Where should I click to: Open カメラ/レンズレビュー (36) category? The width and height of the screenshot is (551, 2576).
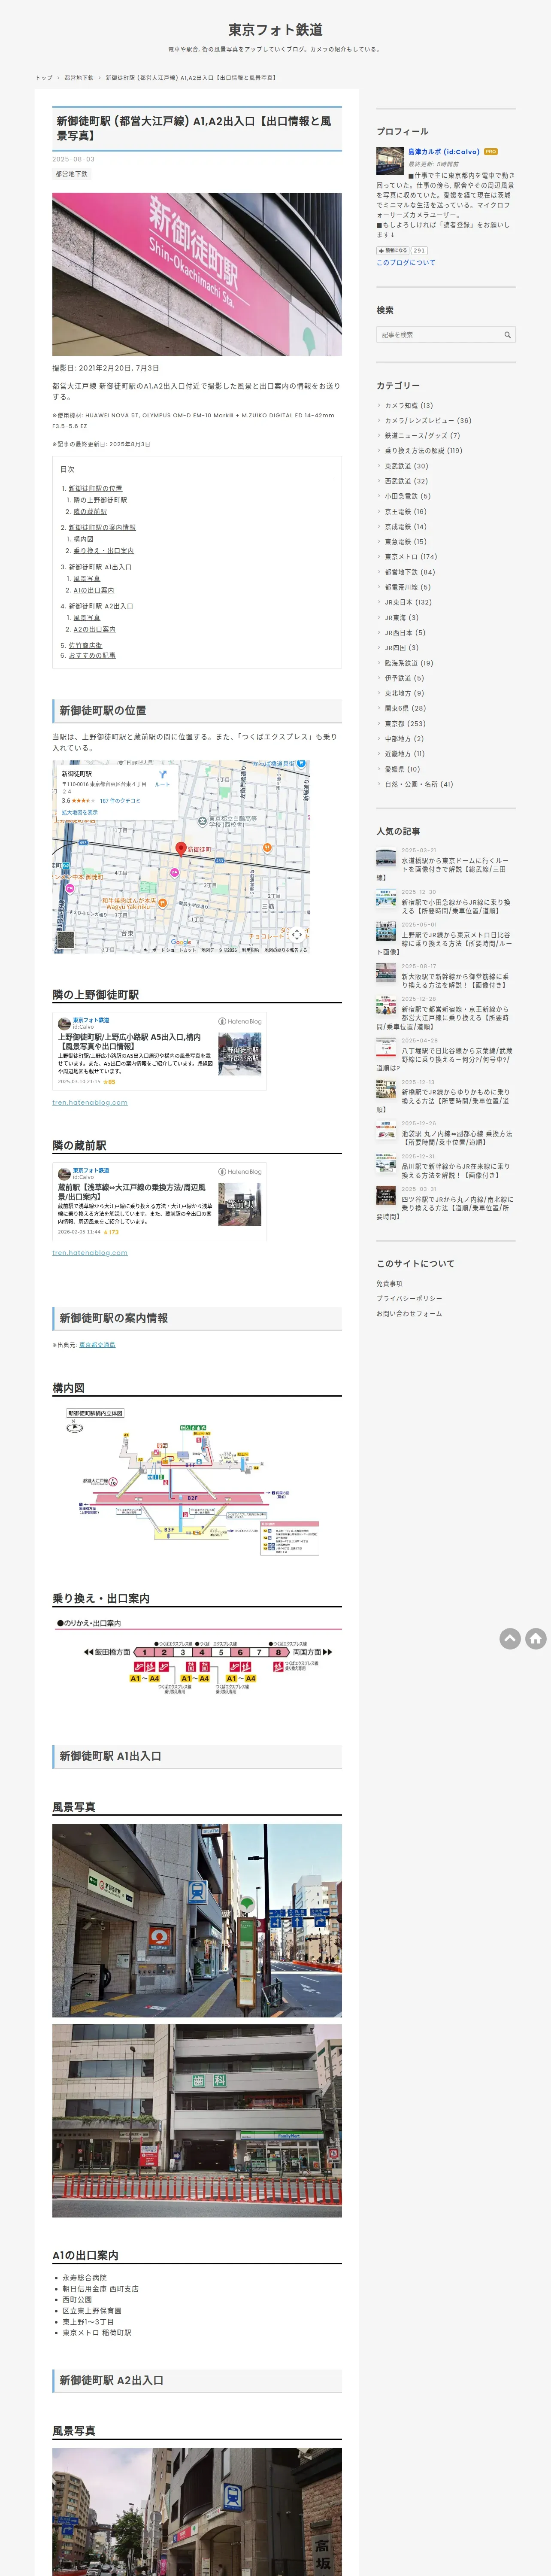[x=428, y=421]
